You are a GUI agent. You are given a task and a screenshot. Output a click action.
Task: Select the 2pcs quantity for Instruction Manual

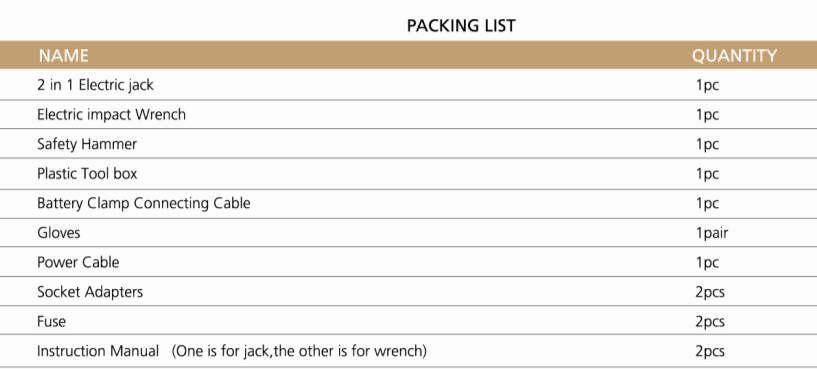click(710, 351)
